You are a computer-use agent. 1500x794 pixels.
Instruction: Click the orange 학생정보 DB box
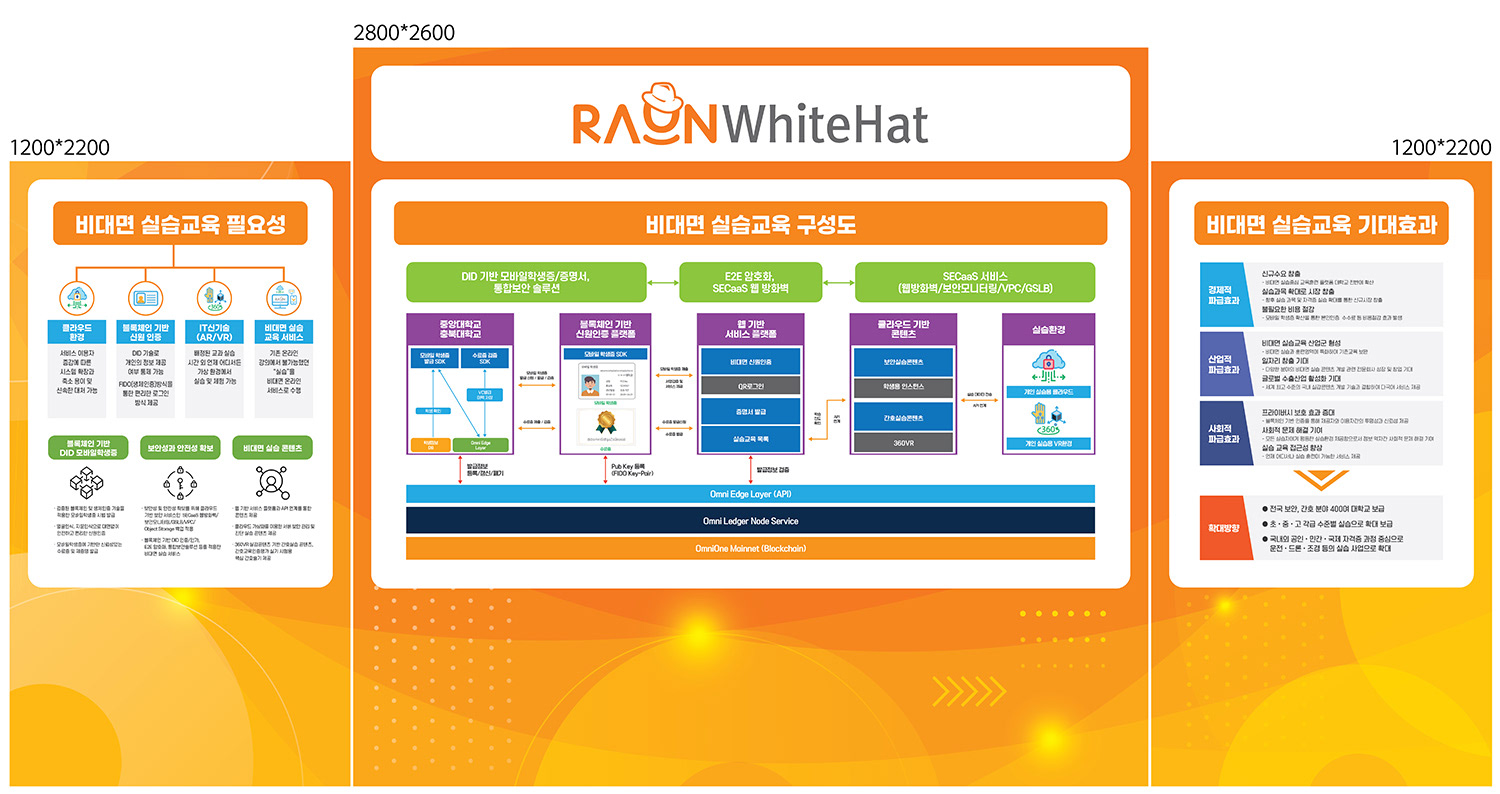point(431,445)
